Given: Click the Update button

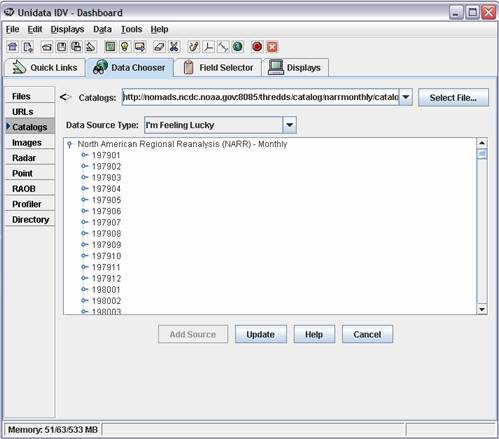Looking at the screenshot, I should point(261,334).
